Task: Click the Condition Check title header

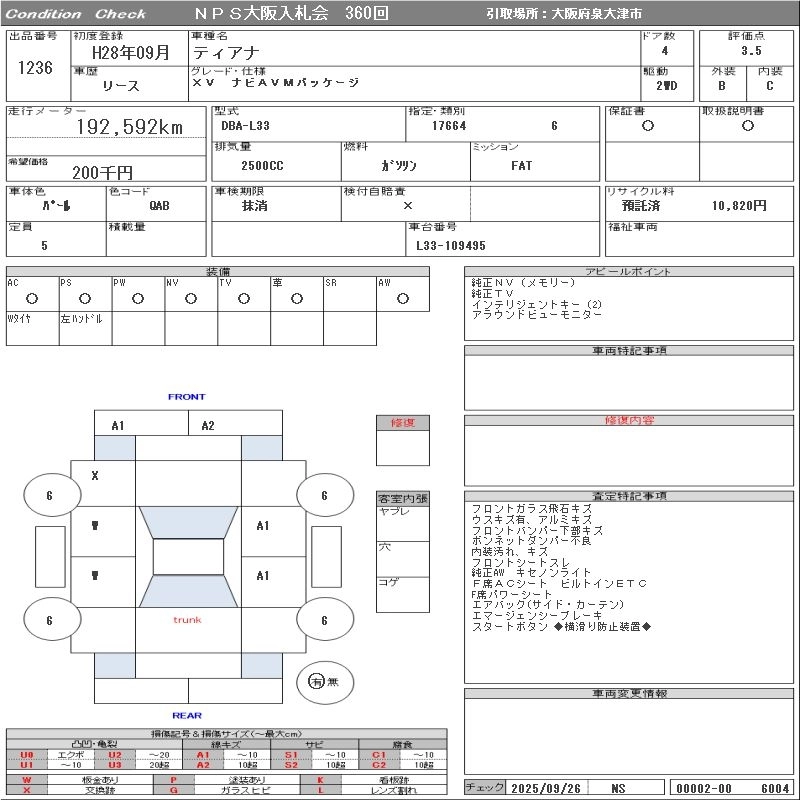Action: 76,14
